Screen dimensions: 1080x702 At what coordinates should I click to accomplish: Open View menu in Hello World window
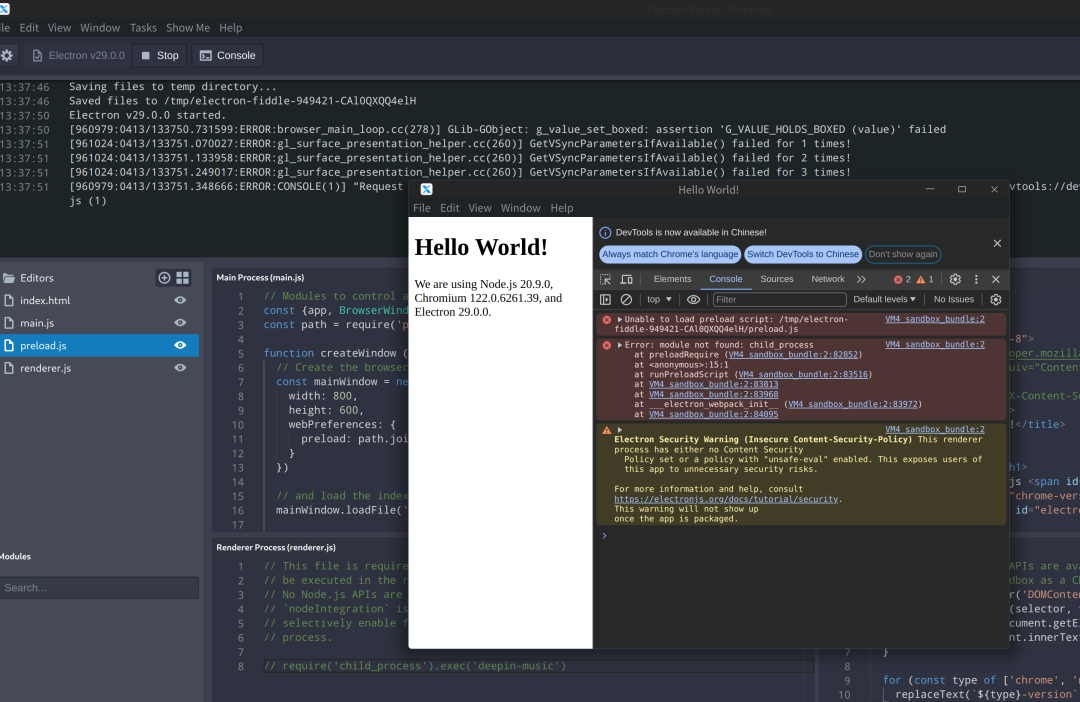[x=480, y=208]
